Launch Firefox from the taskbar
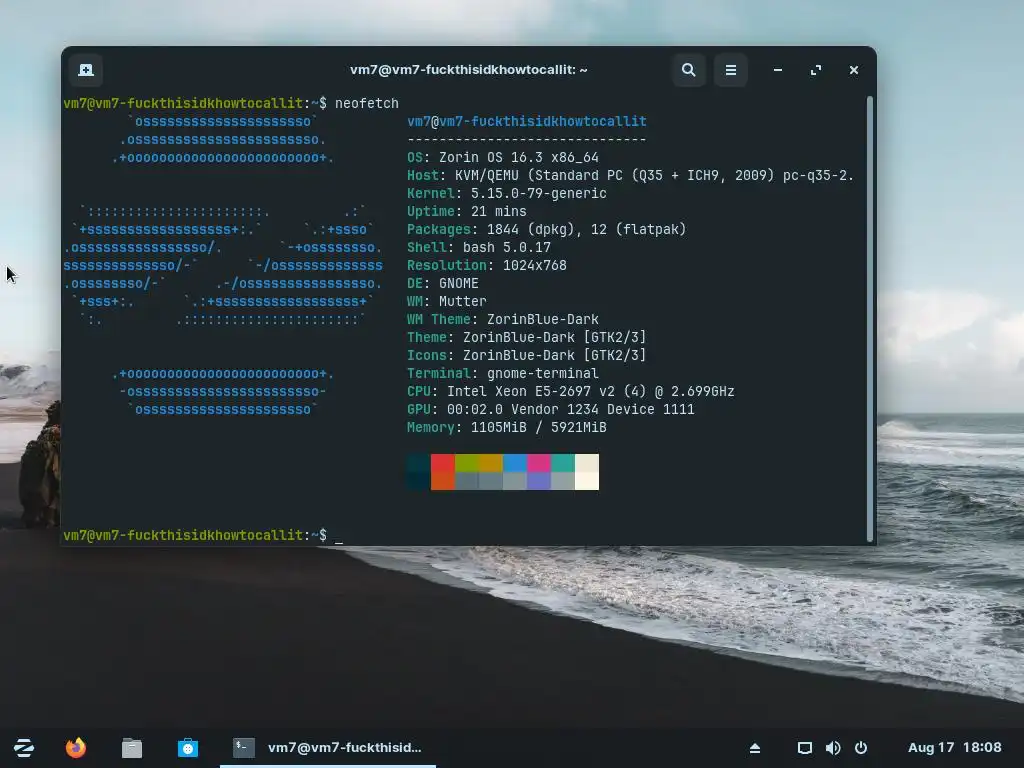This screenshot has width=1024, height=768. (x=76, y=748)
